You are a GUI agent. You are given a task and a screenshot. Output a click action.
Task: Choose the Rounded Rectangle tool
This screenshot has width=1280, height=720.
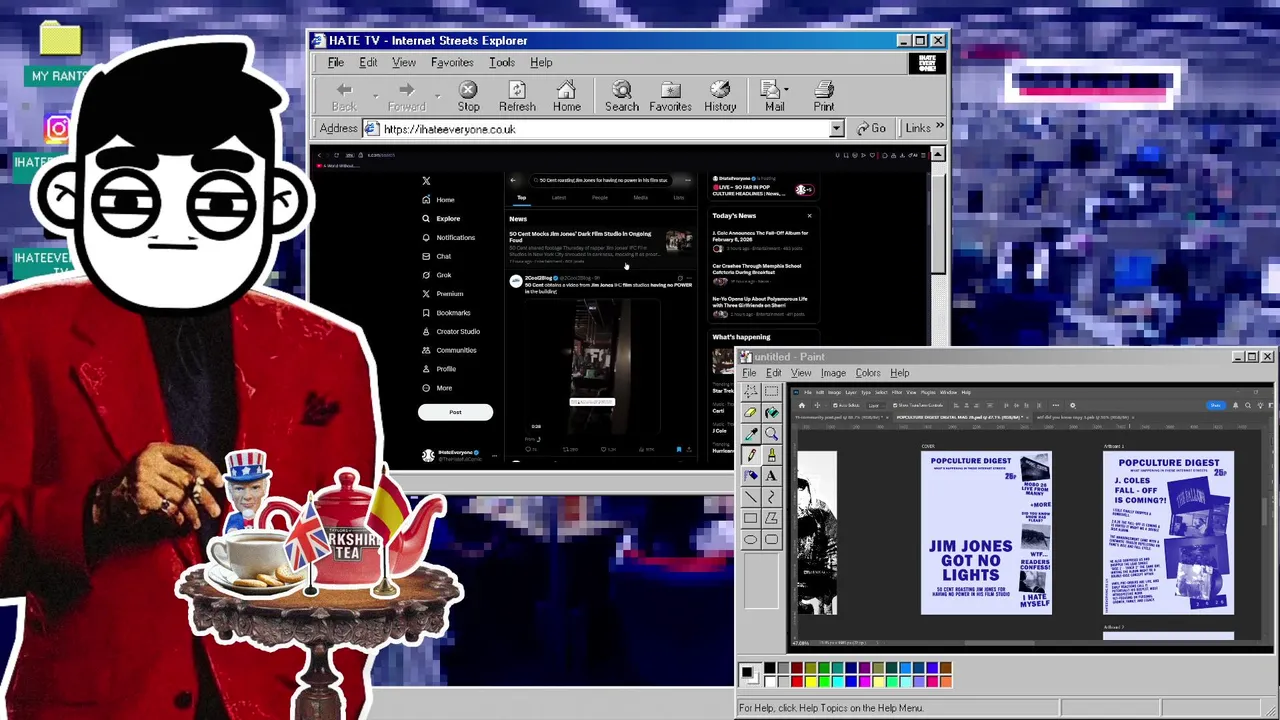point(771,539)
